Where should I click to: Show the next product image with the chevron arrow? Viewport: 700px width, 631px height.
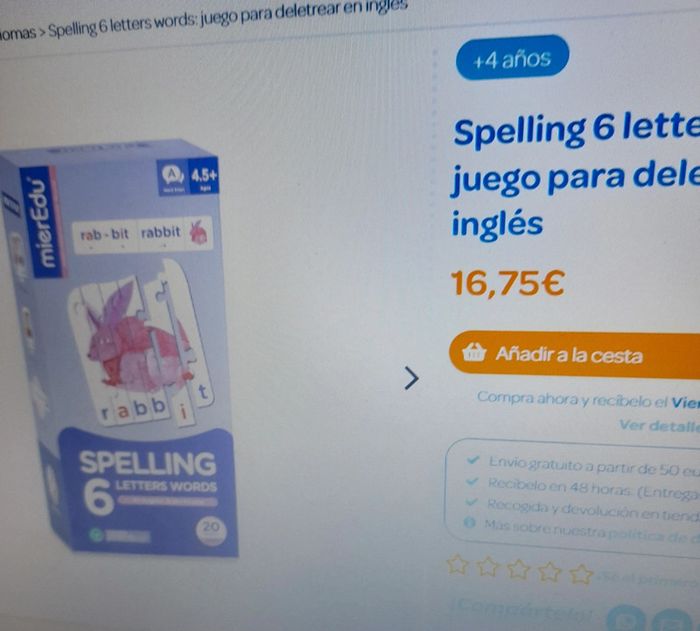(412, 378)
